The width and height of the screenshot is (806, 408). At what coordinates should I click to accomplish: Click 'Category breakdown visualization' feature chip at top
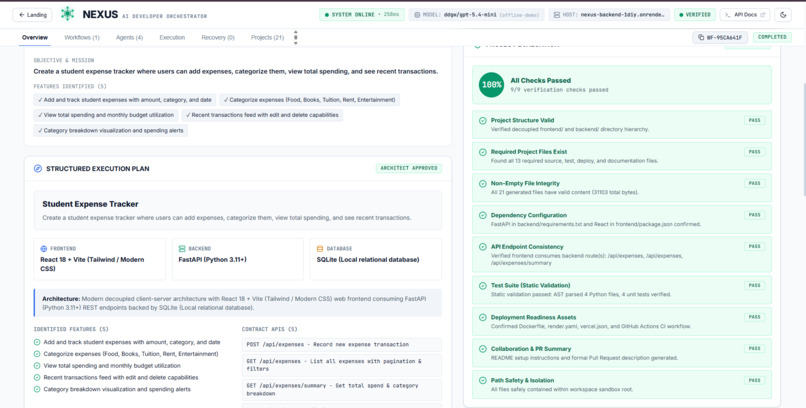click(111, 131)
